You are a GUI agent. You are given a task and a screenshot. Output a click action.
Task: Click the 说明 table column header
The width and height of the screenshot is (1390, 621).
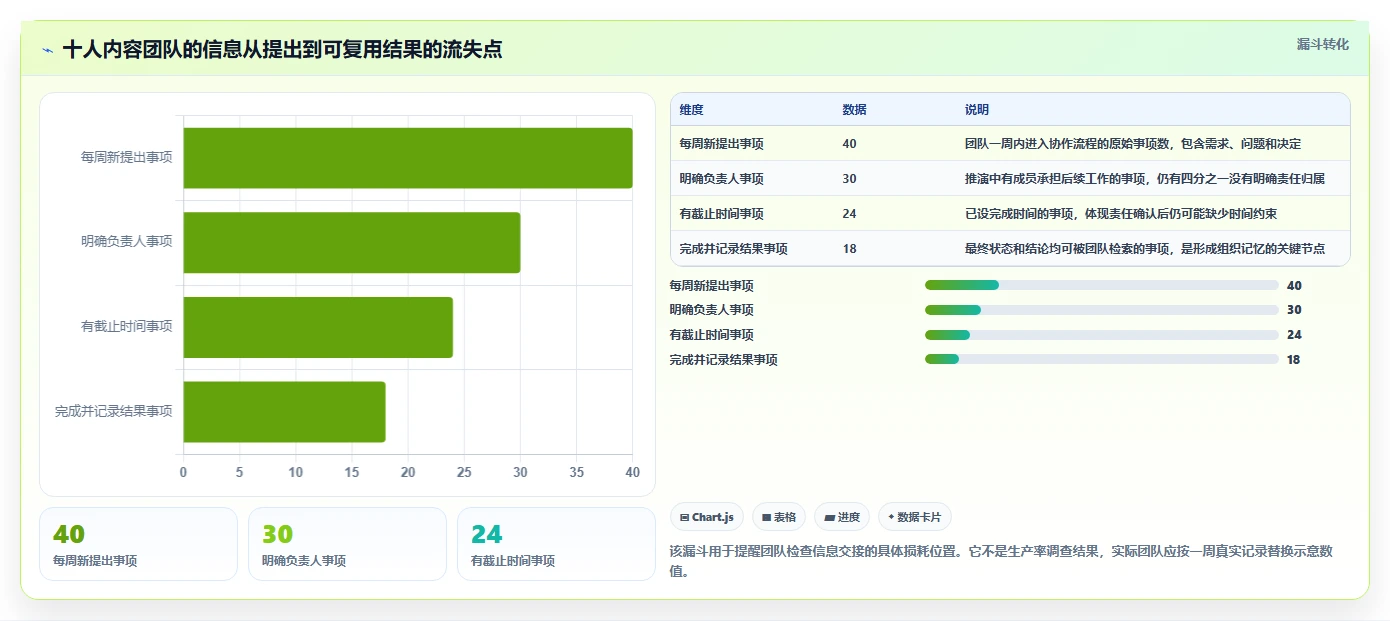tap(977, 110)
